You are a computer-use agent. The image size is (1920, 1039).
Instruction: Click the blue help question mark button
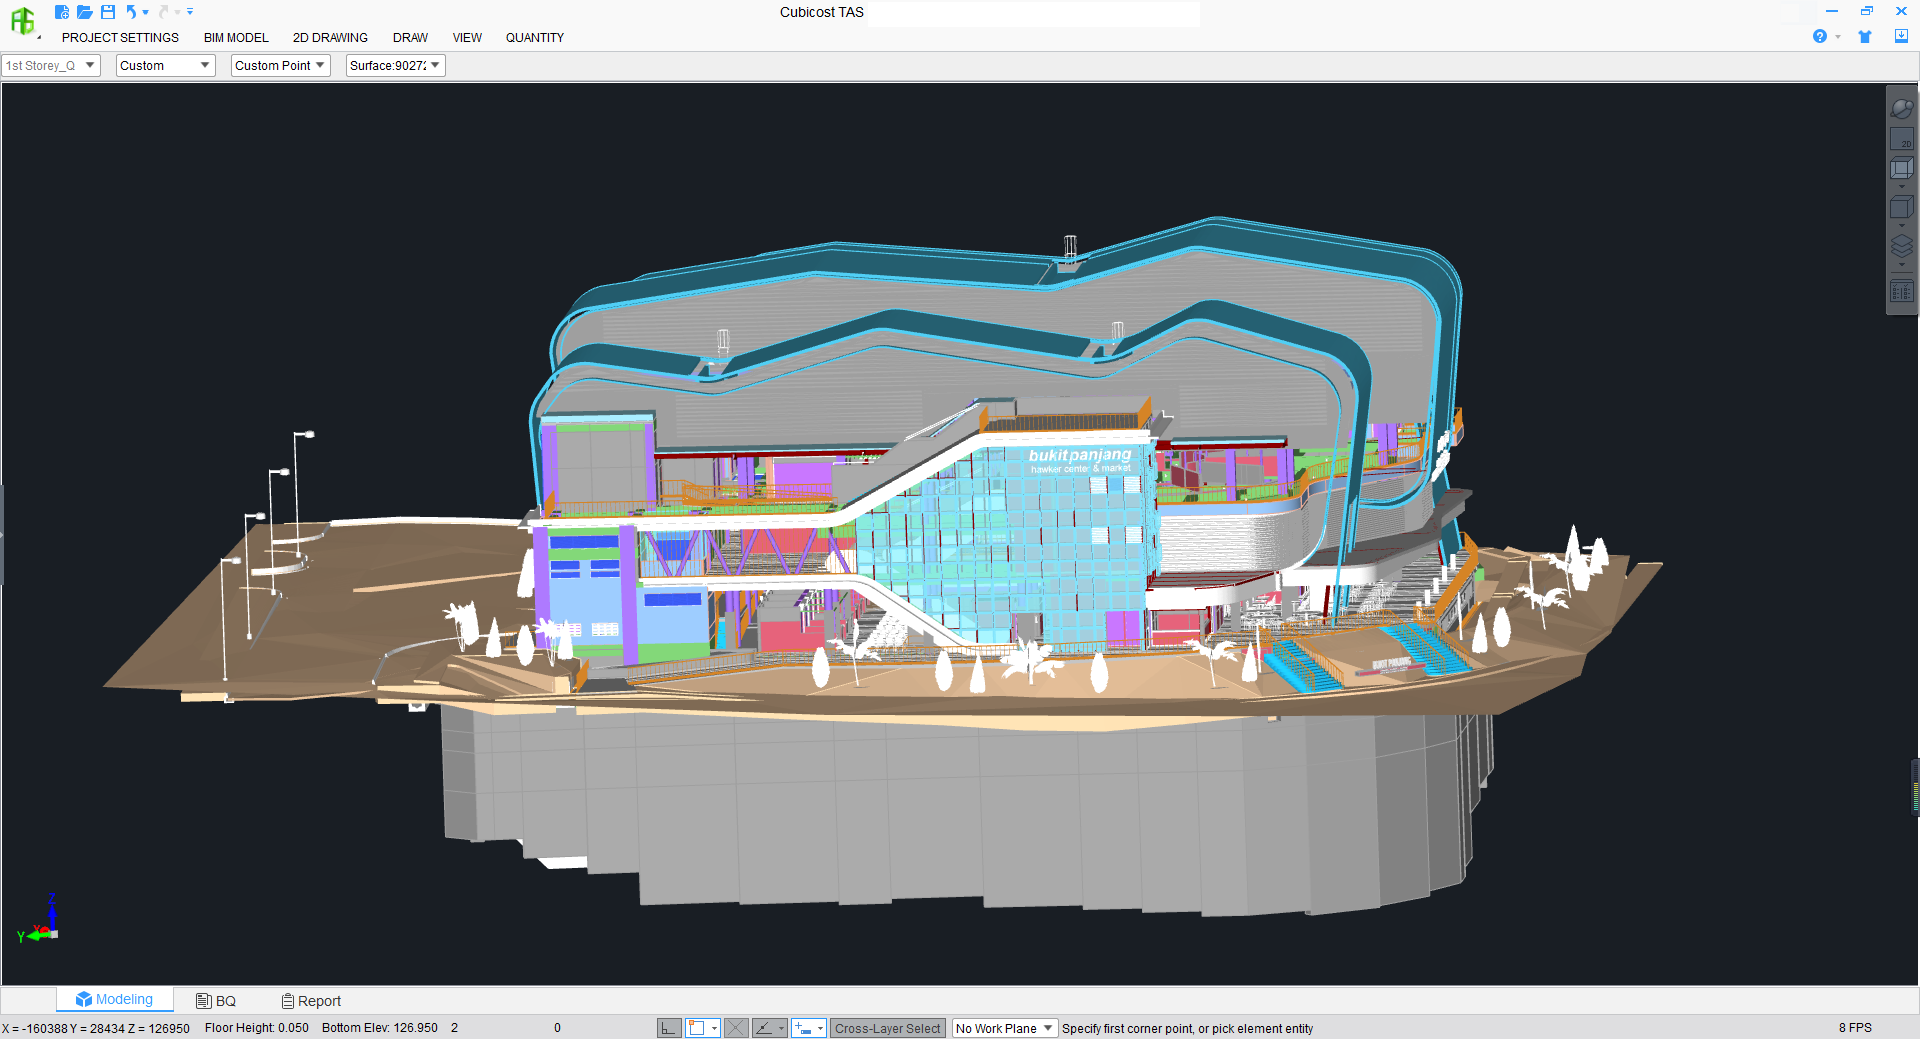point(1820,37)
